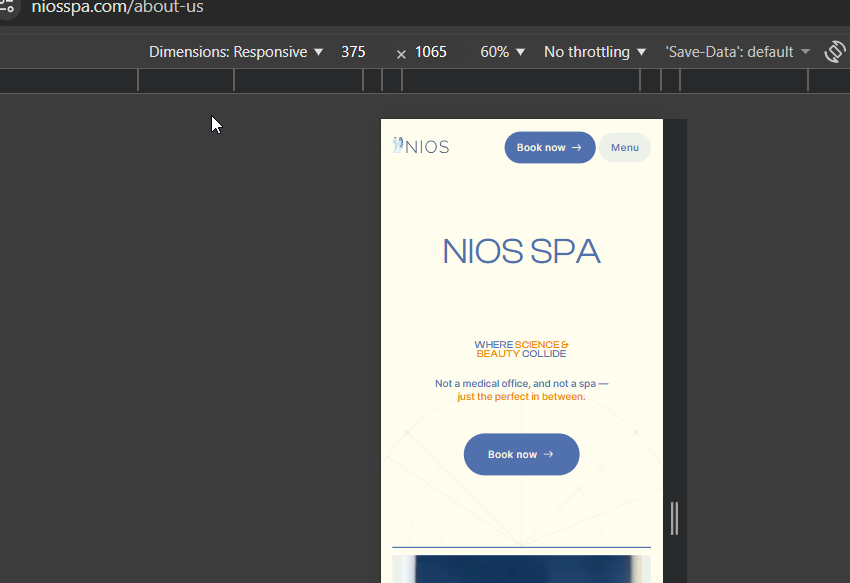850x583 pixels.
Task: Expand the 'Save-Data': default dropdown
Action: (737, 52)
